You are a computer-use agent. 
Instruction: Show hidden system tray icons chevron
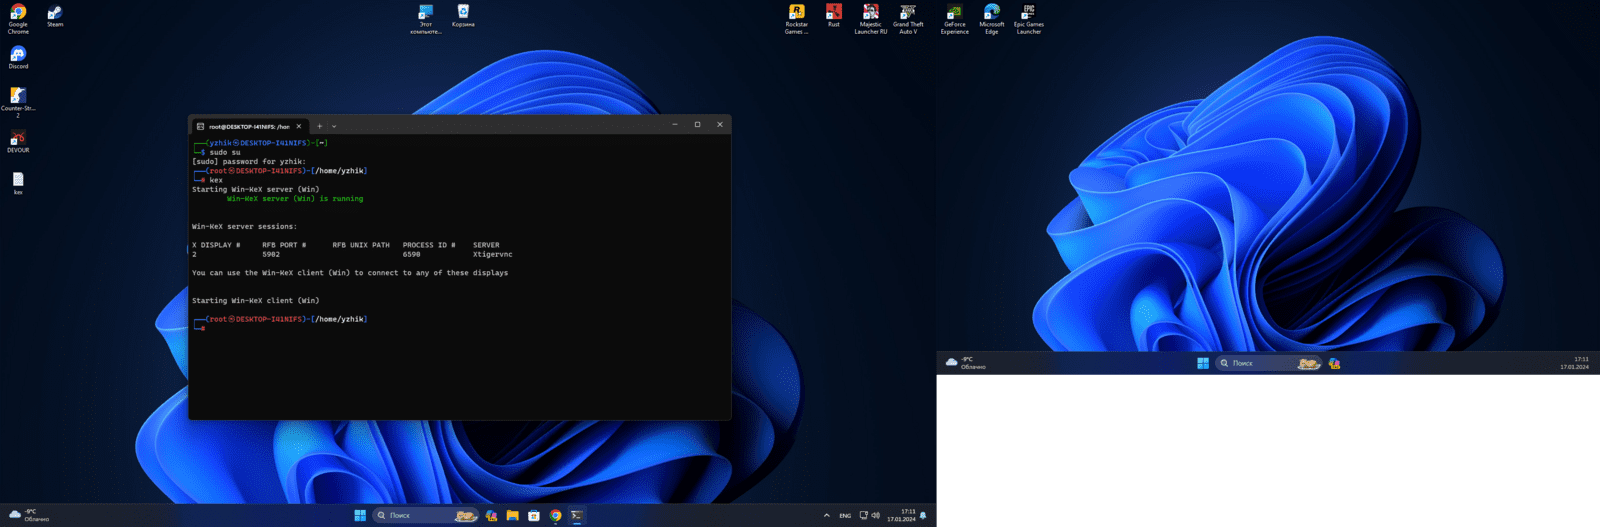pyautogui.click(x=826, y=516)
